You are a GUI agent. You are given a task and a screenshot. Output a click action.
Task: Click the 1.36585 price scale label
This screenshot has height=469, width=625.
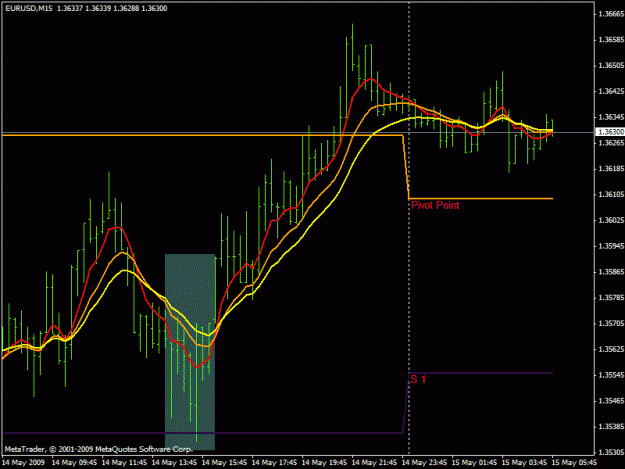[x=611, y=40]
